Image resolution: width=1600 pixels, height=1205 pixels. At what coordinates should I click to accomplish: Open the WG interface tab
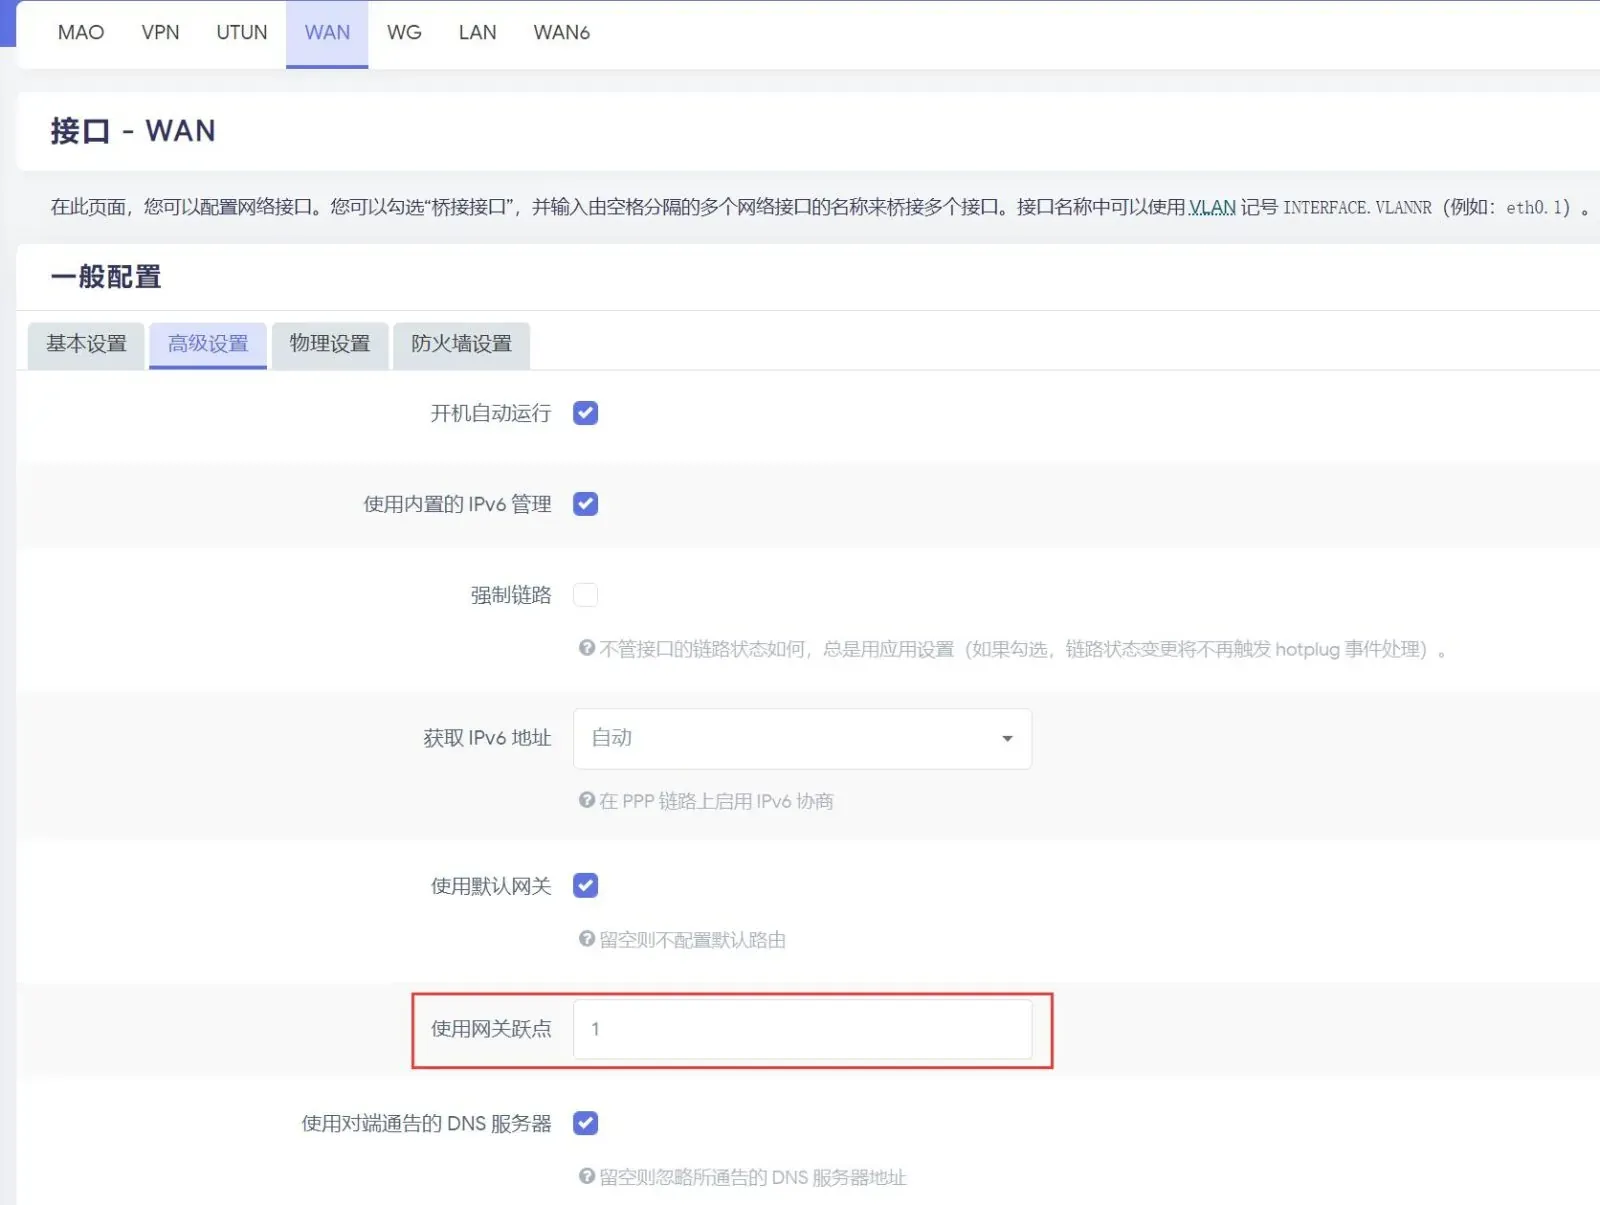404,32
